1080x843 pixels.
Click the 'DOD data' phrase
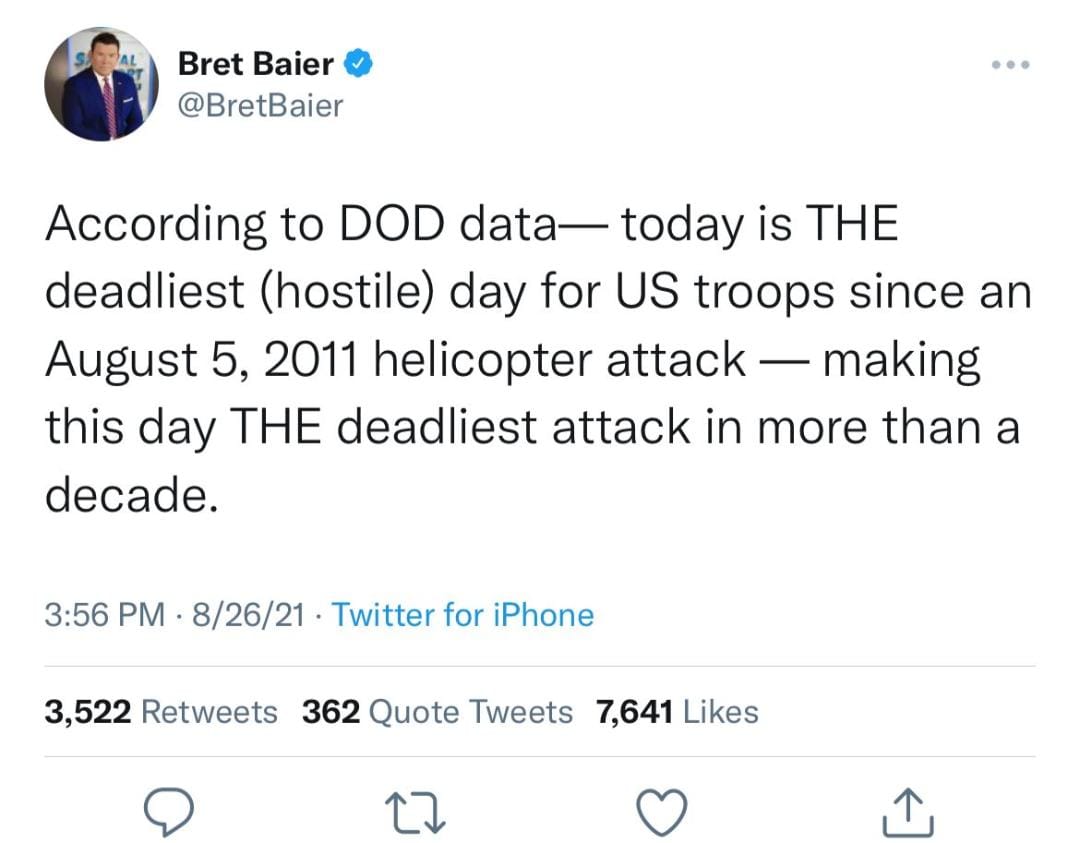(448, 224)
